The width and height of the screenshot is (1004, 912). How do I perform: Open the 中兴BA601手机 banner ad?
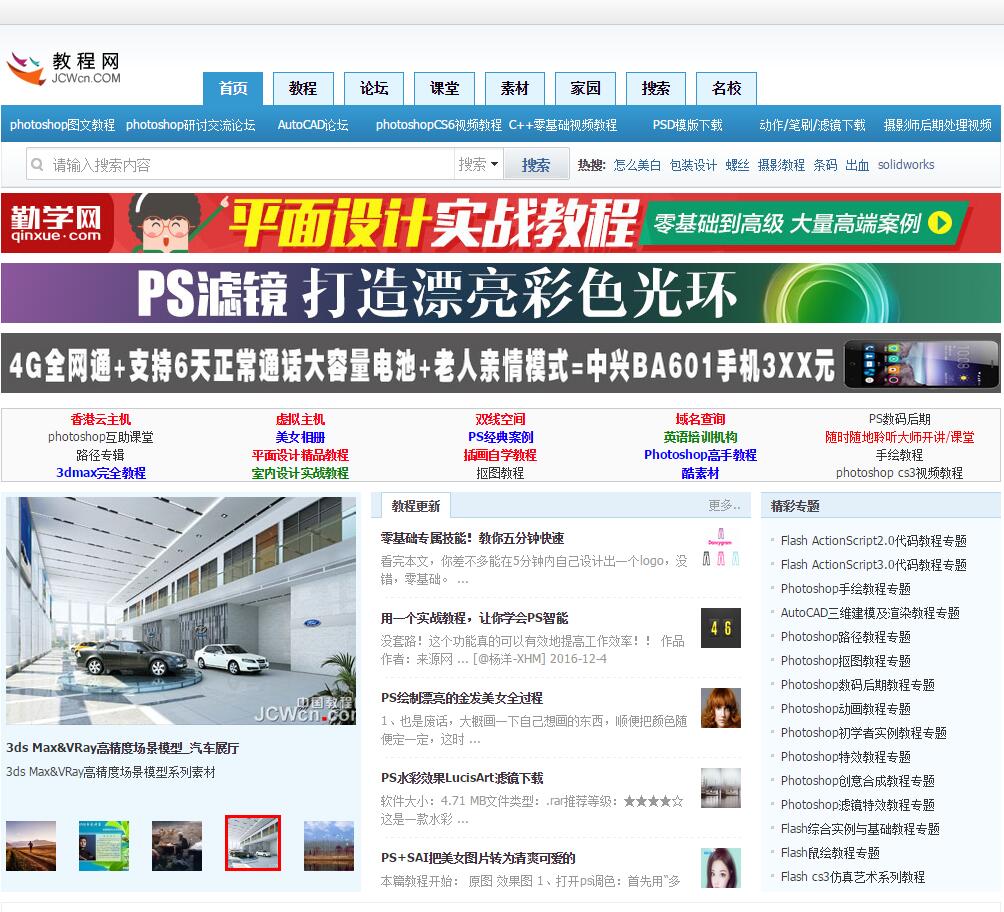tap(501, 363)
